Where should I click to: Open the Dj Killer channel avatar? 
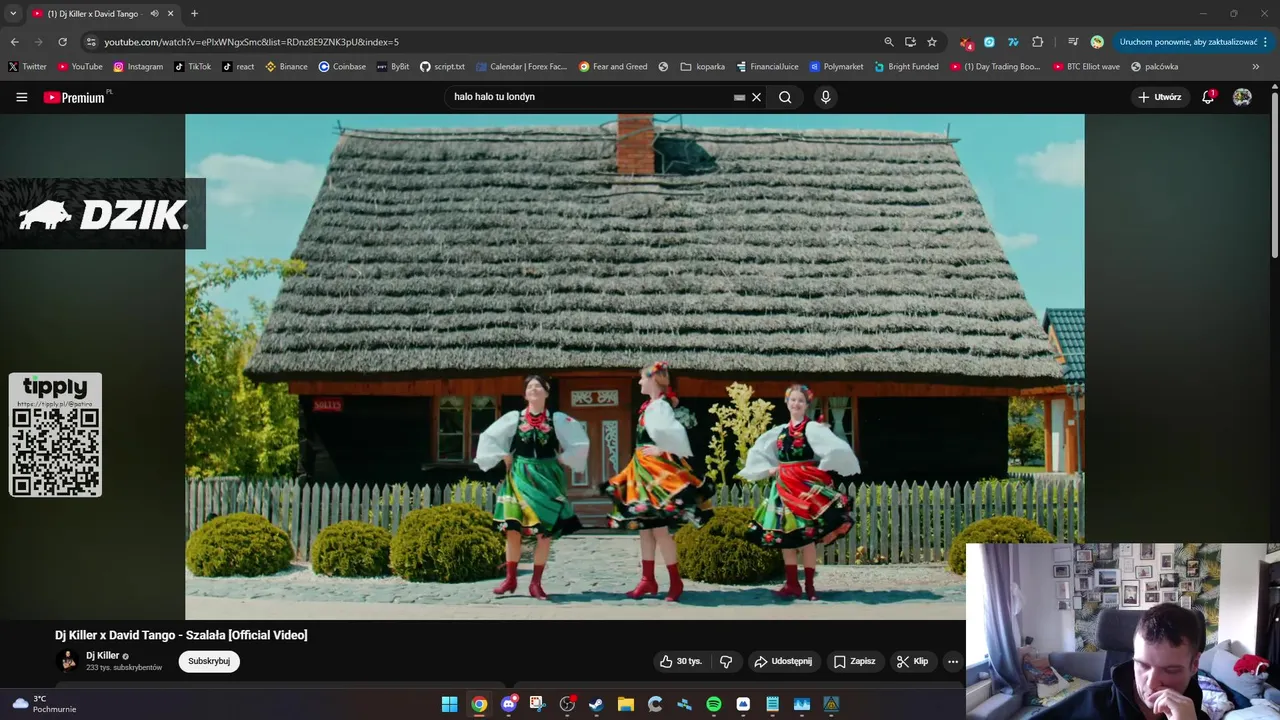tap(68, 661)
